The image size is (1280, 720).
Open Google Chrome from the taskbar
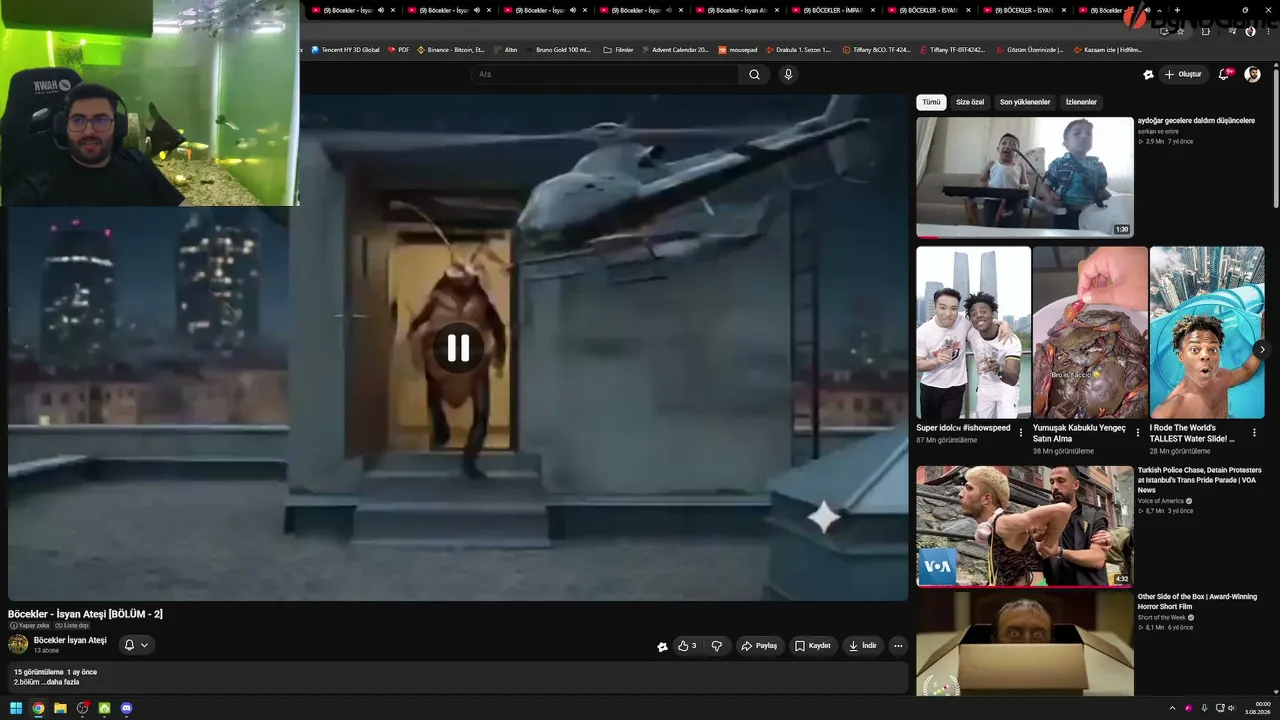coord(38,708)
